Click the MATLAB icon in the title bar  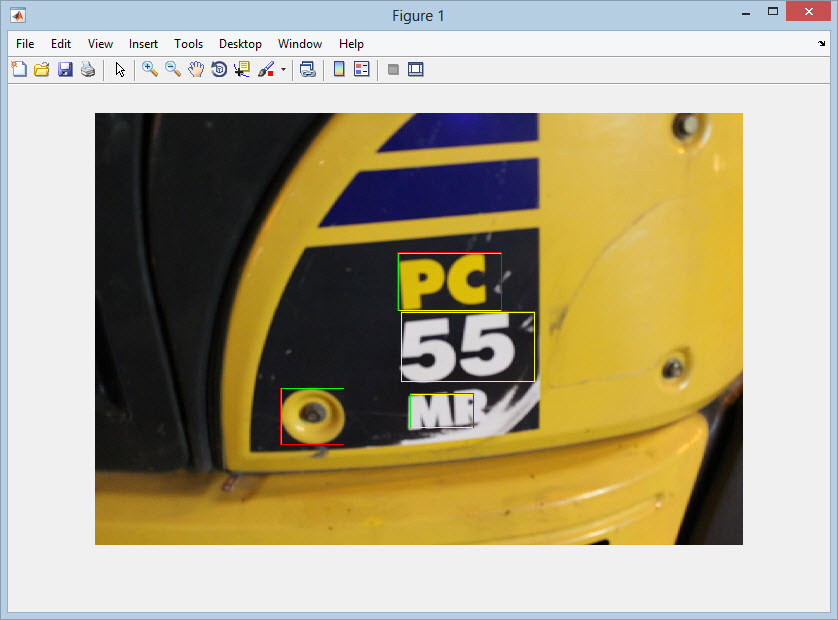18,16
